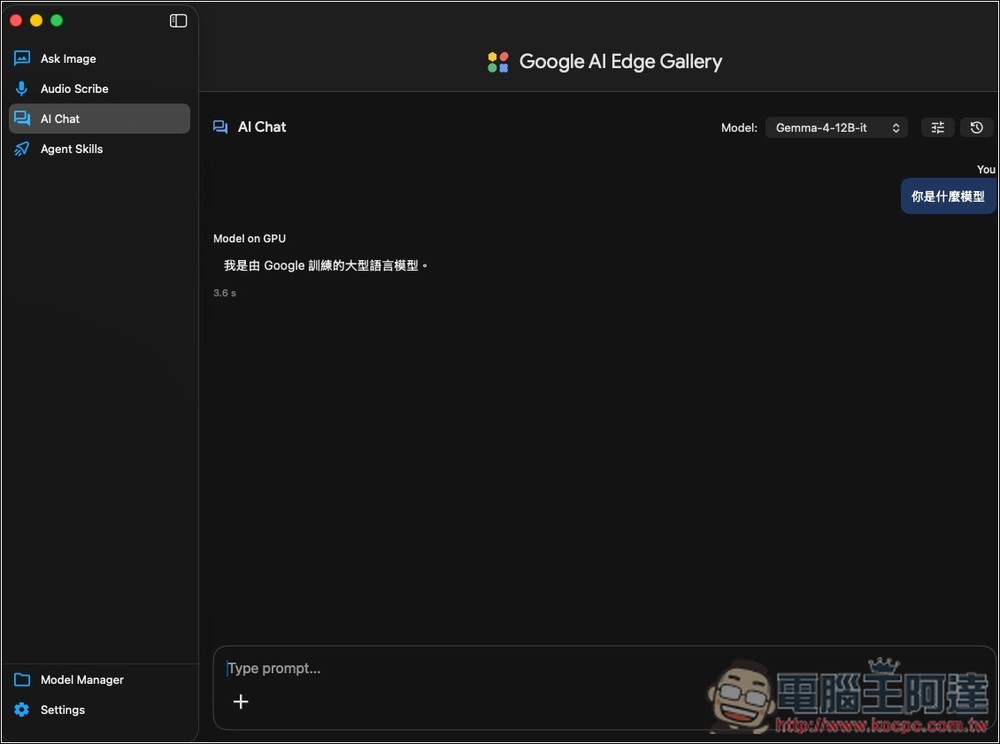The width and height of the screenshot is (1000, 744).
Task: Click the AI Chat header icon
Action: [x=220, y=127]
